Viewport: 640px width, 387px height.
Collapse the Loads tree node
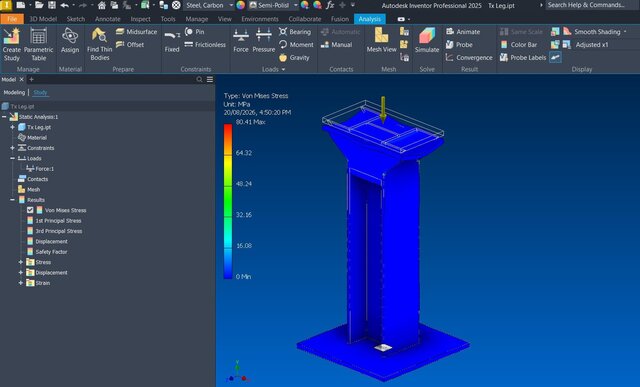click(x=12, y=158)
